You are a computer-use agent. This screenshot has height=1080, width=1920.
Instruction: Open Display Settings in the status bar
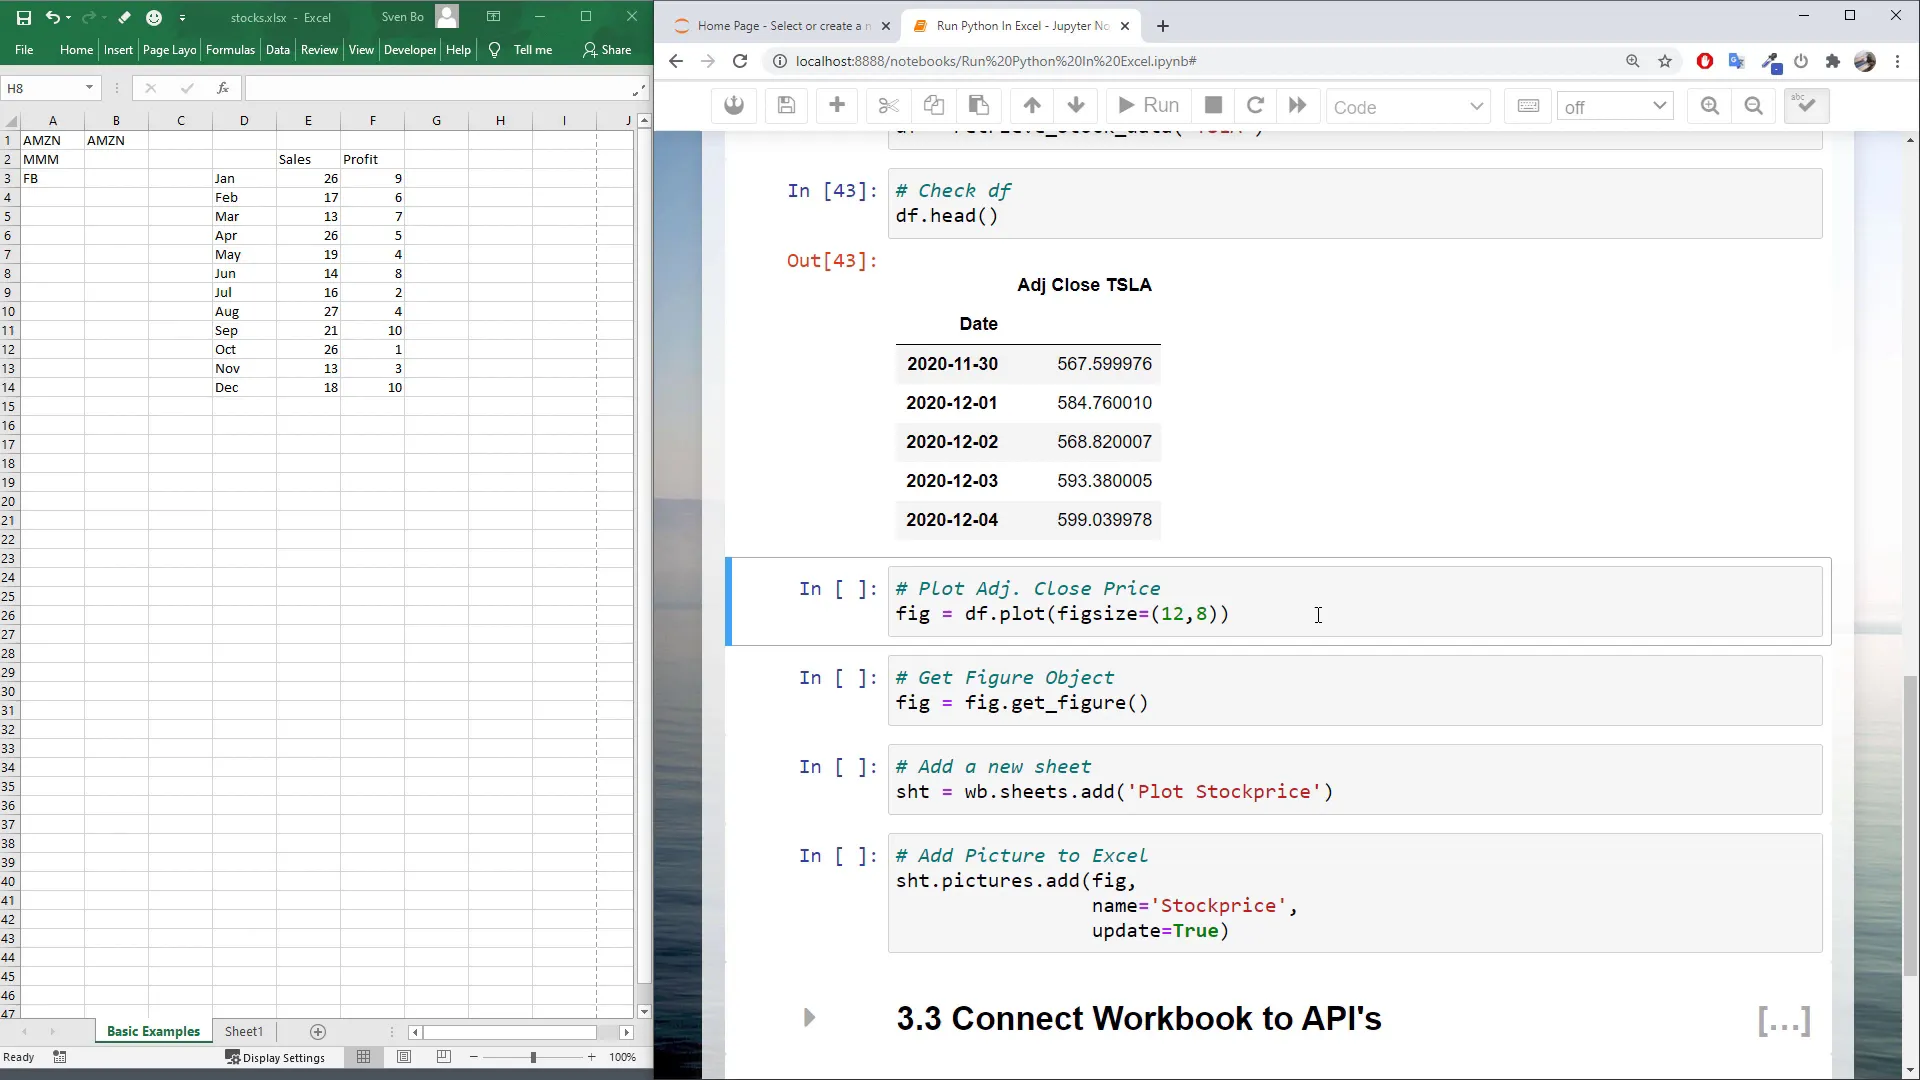click(x=277, y=1057)
